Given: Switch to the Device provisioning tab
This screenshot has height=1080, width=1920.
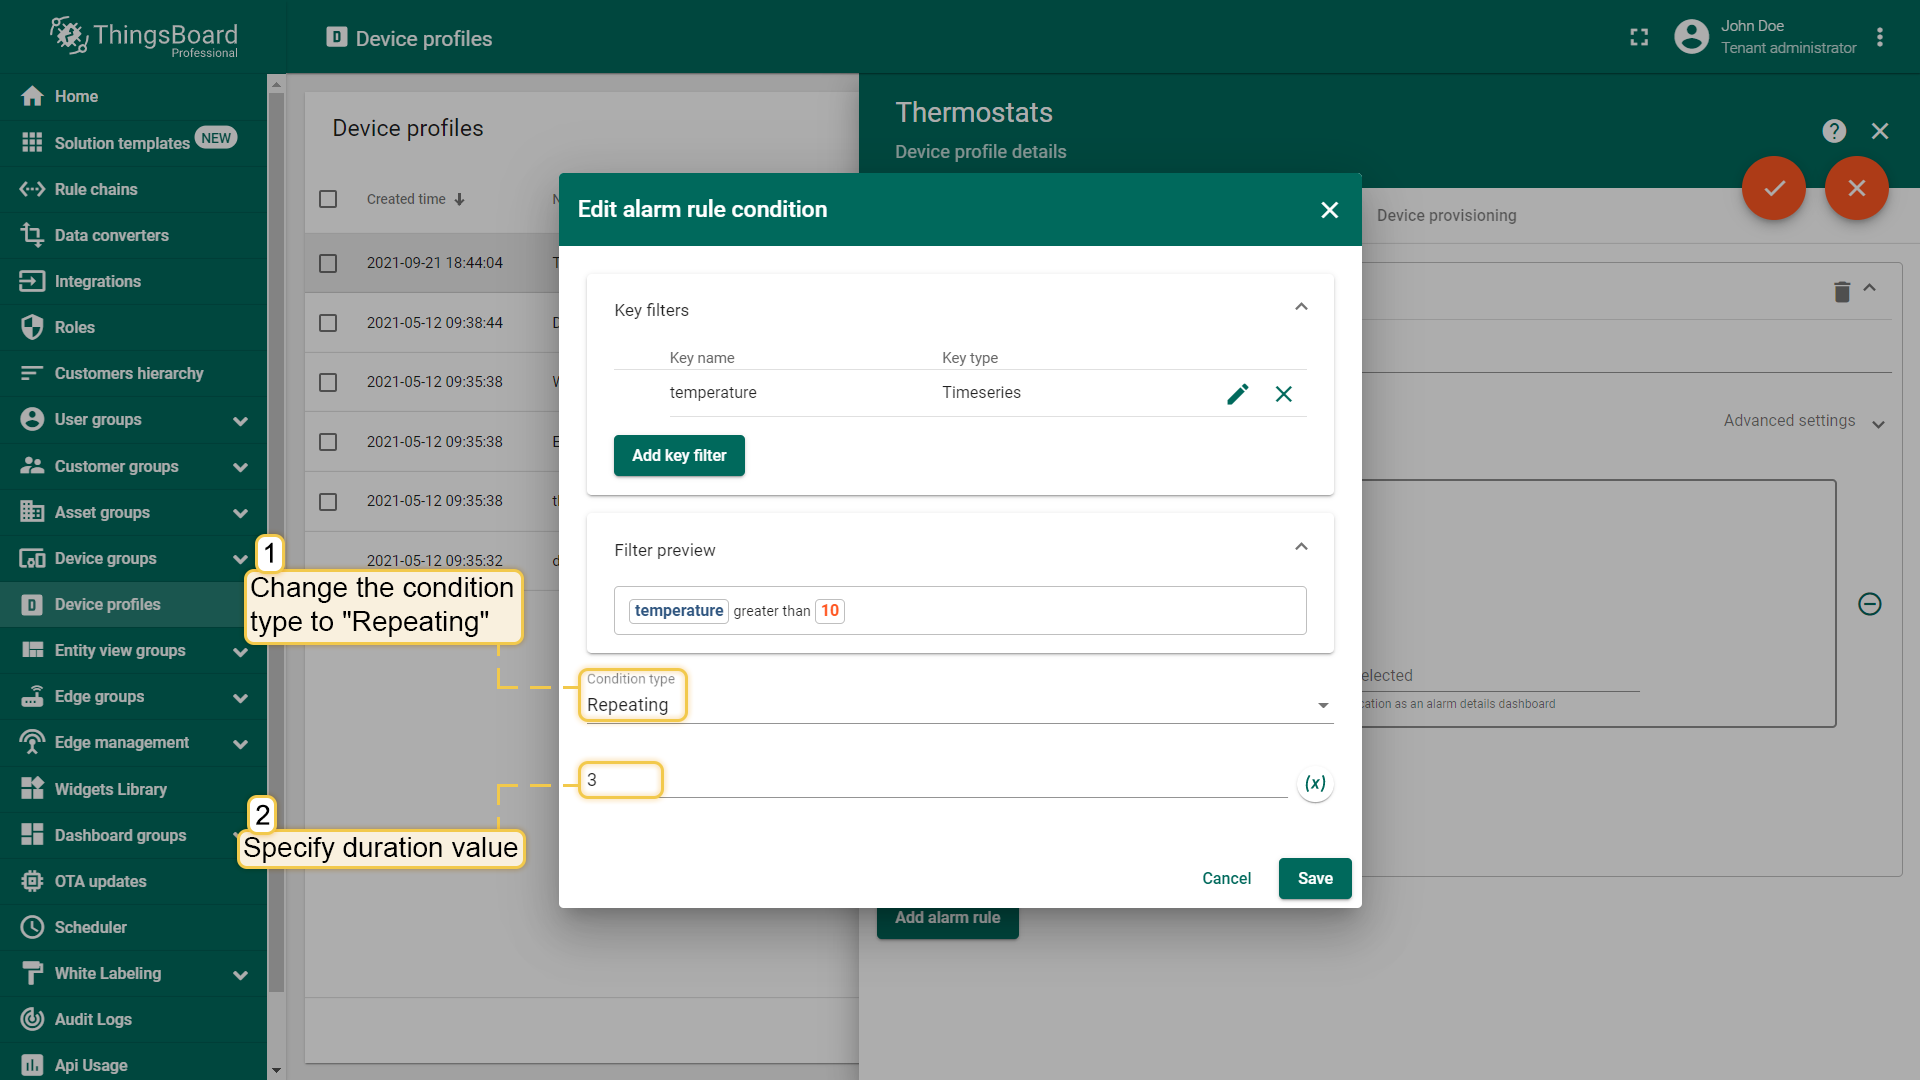Looking at the screenshot, I should point(1446,215).
